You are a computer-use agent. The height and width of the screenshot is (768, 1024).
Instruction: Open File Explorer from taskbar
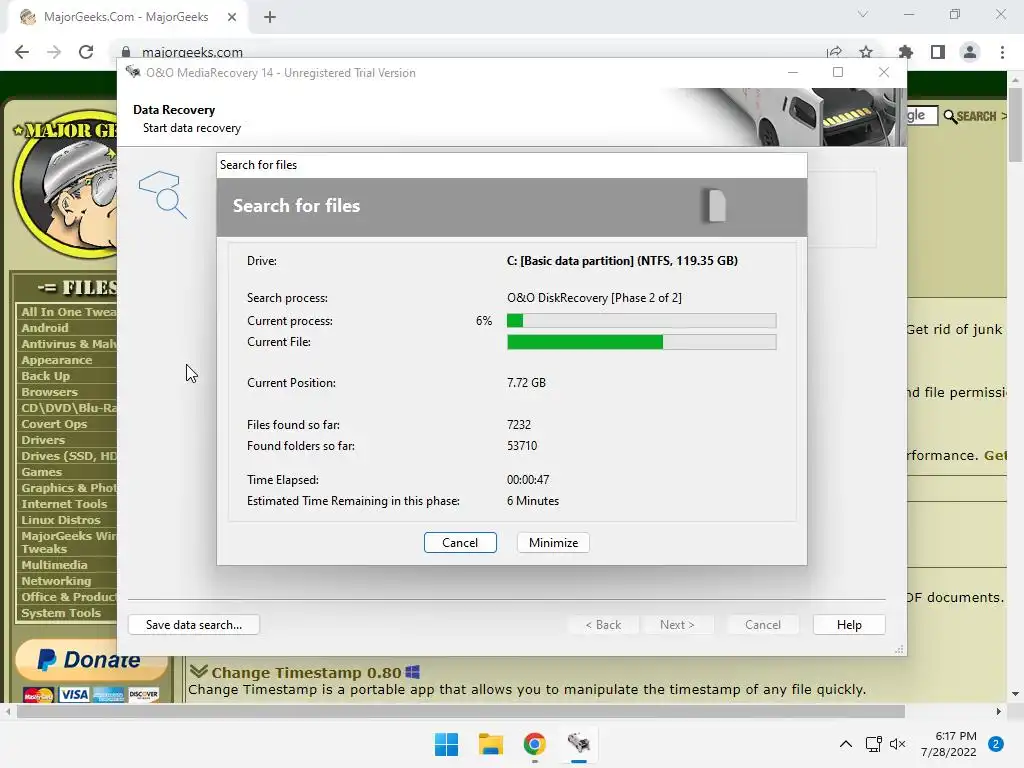click(x=490, y=744)
